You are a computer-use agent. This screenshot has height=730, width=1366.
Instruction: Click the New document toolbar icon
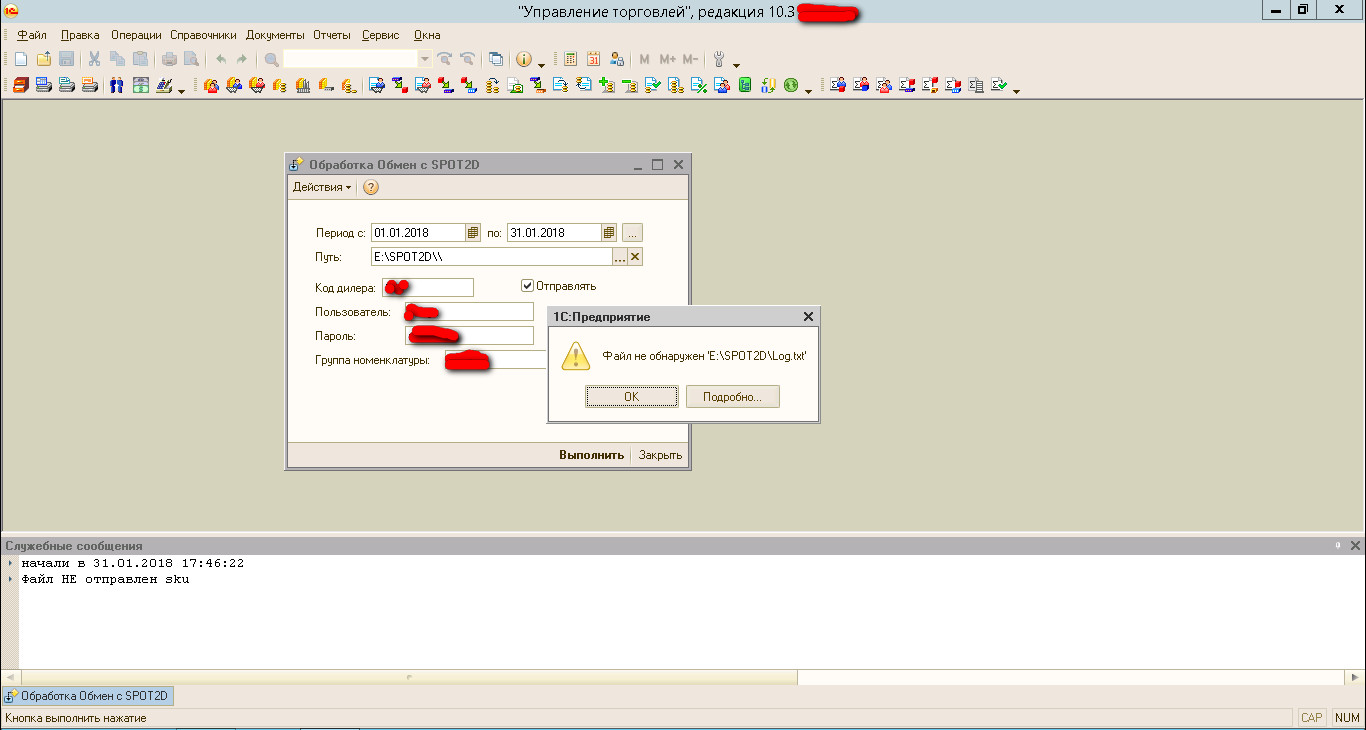tap(20, 59)
